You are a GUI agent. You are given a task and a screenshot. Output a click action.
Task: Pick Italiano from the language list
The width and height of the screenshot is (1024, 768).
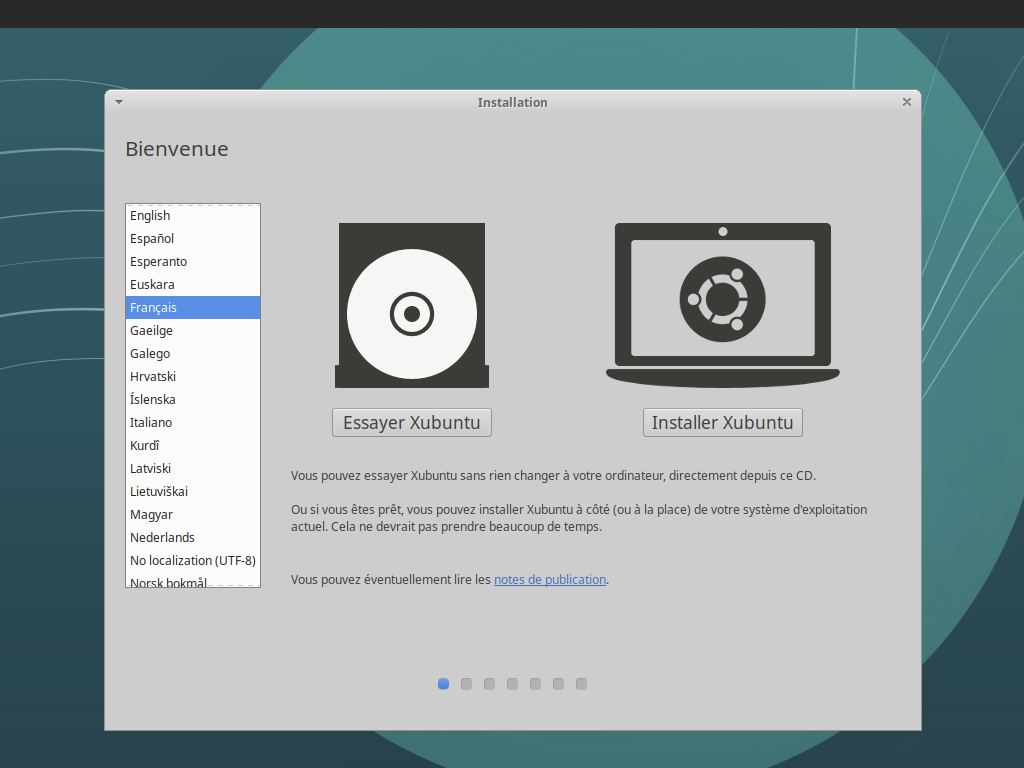(151, 422)
